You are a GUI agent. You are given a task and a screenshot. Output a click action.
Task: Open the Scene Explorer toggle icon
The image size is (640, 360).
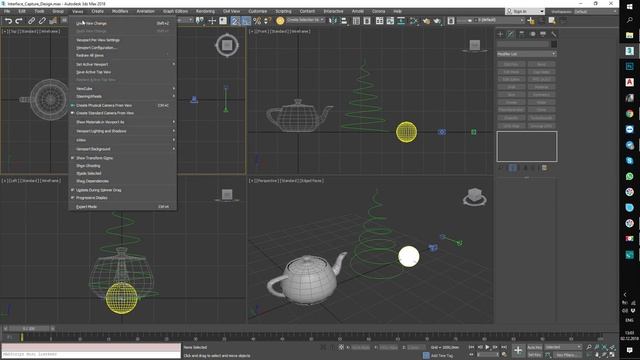(x=356, y=20)
